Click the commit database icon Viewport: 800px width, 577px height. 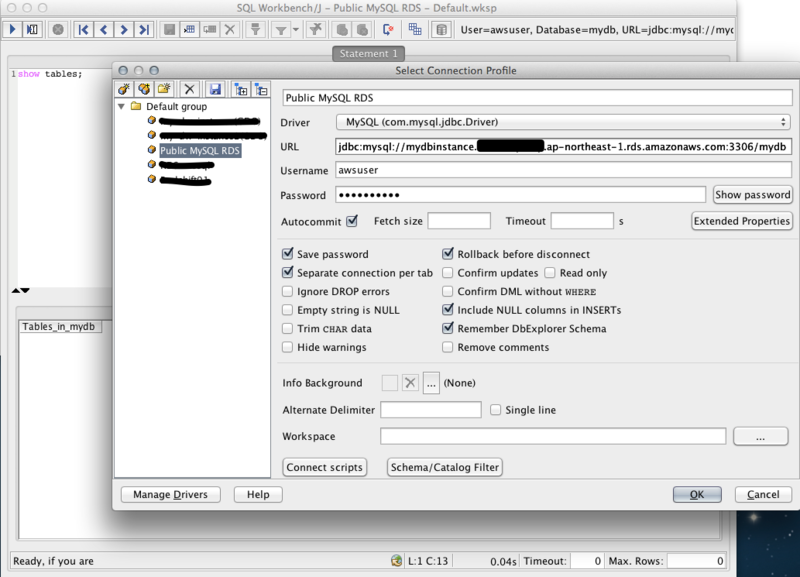[342, 30]
